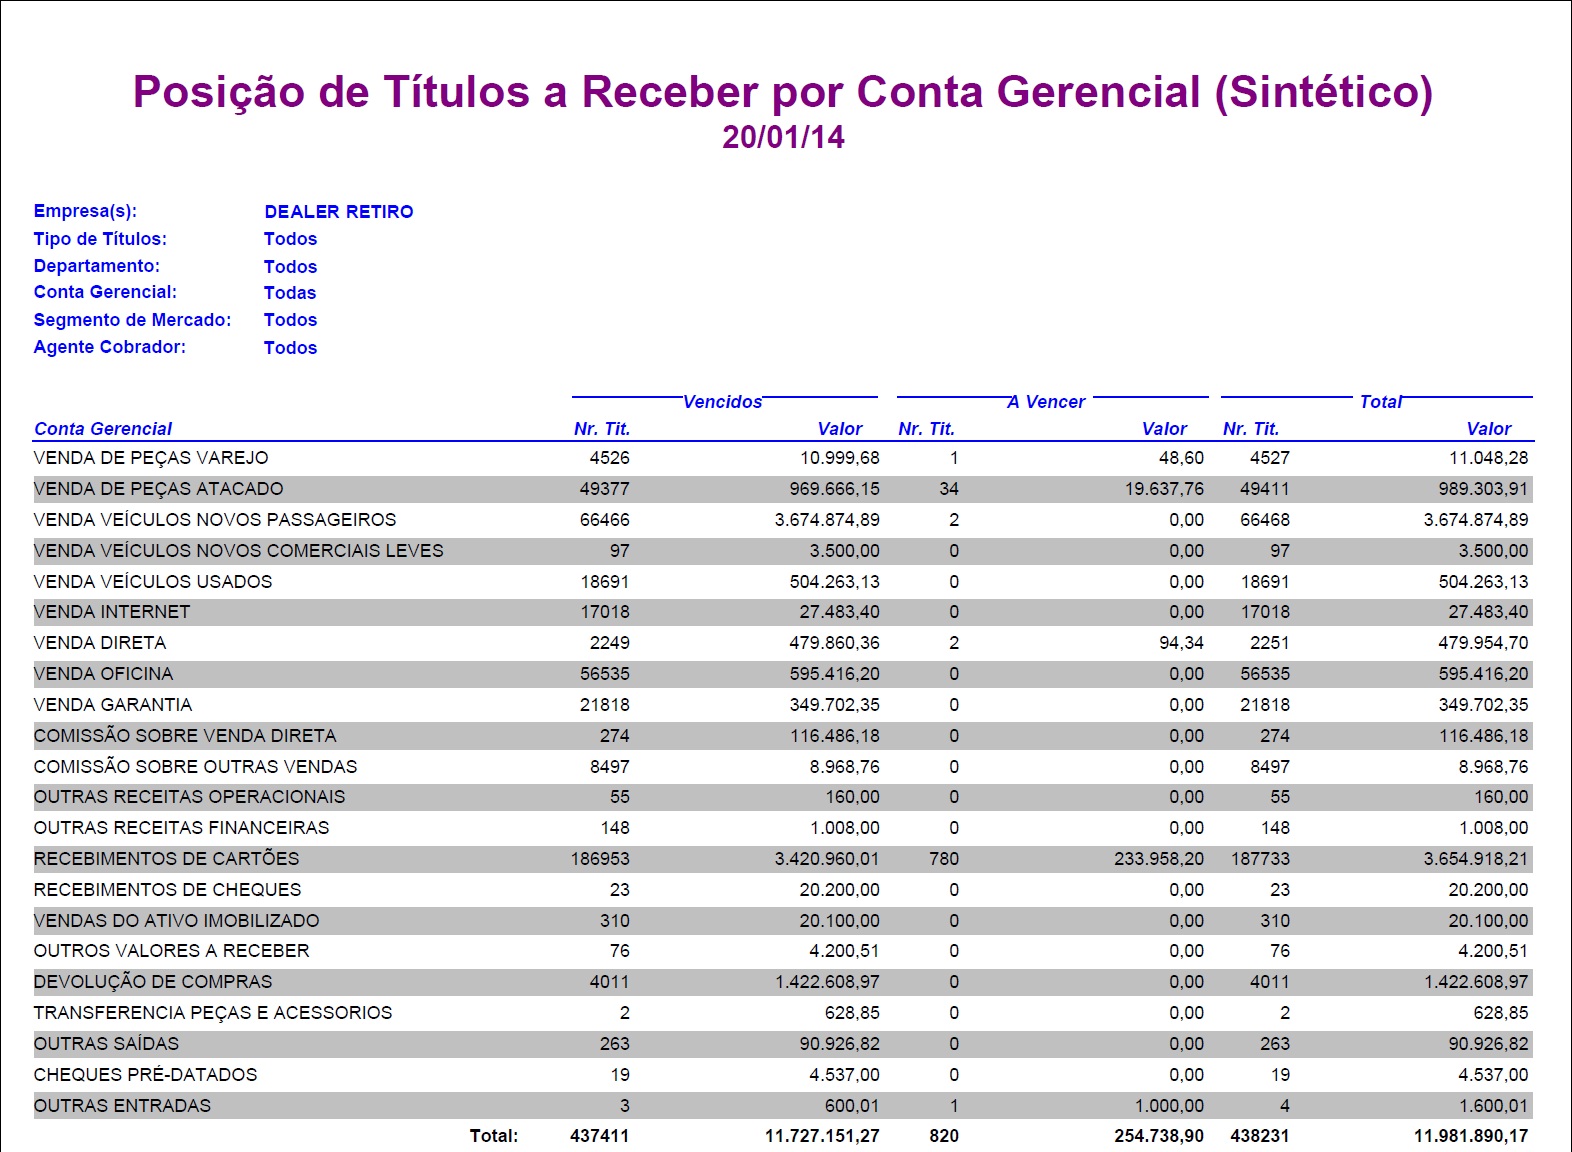Select the DEALER RETIRO company value
The height and width of the screenshot is (1152, 1572).
click(x=338, y=212)
